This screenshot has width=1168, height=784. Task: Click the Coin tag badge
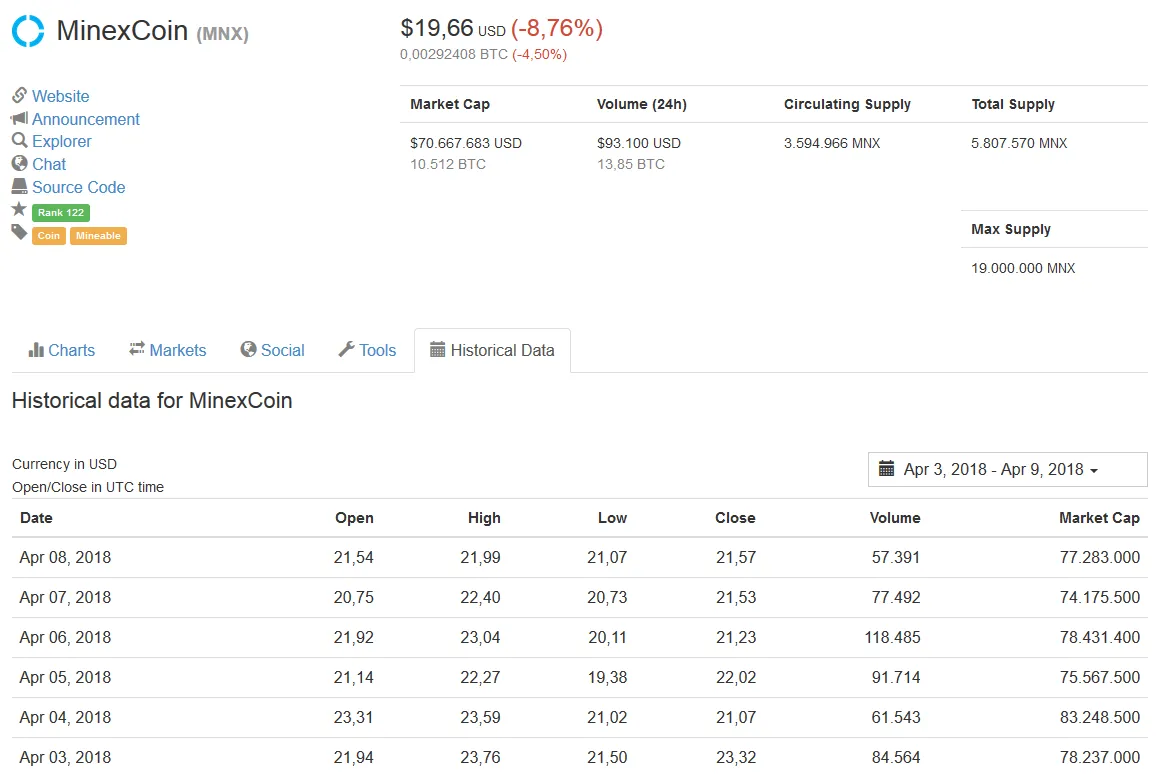coord(49,236)
